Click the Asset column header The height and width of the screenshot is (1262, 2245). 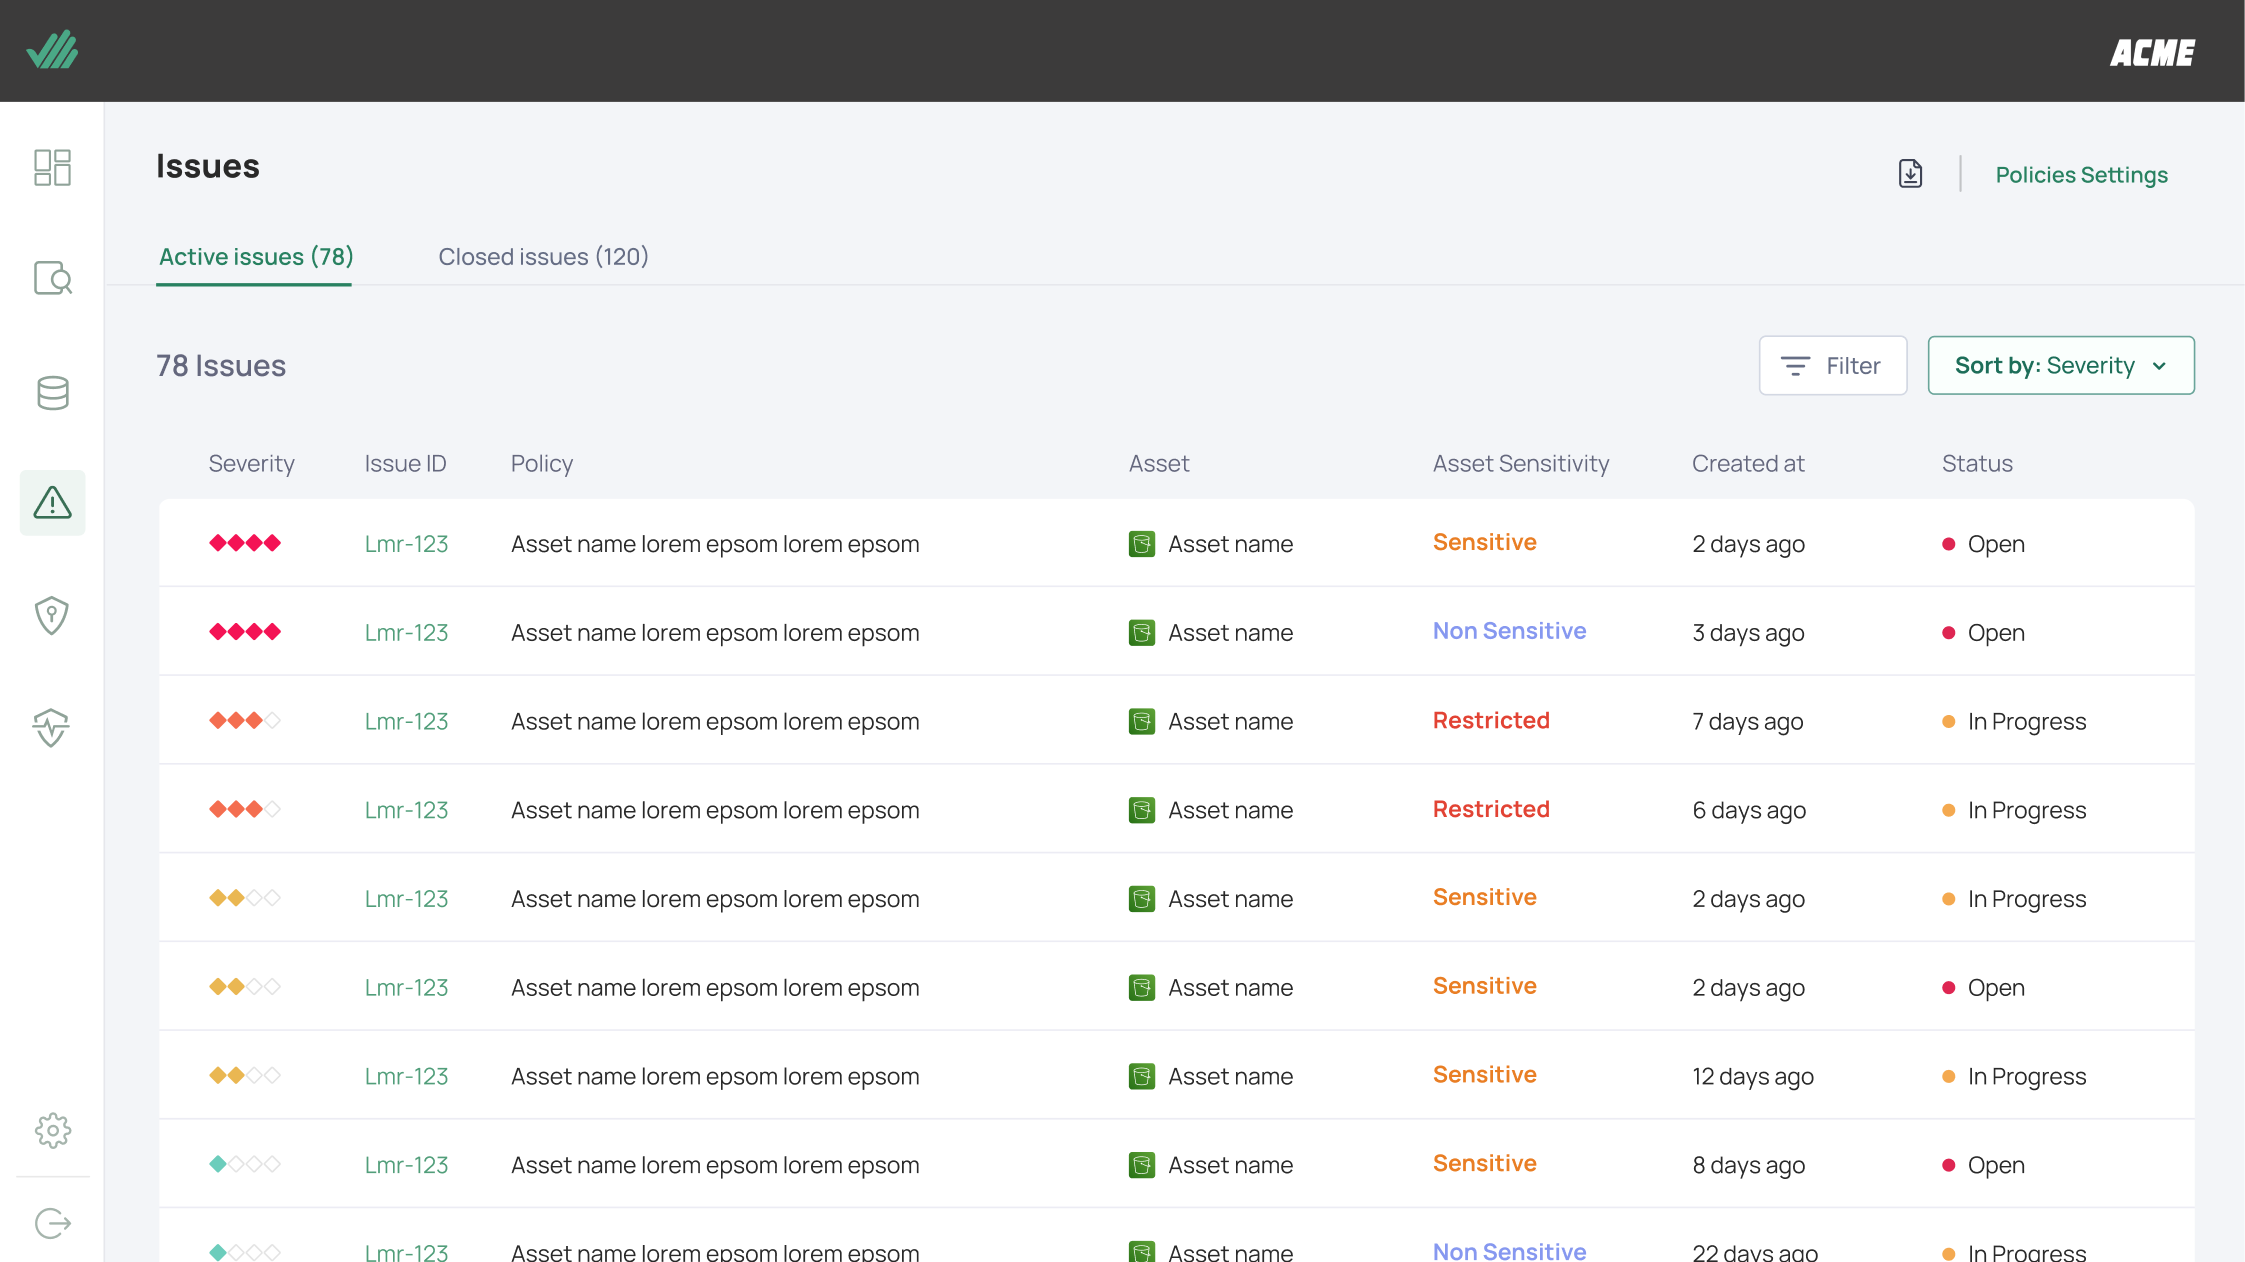tap(1159, 464)
